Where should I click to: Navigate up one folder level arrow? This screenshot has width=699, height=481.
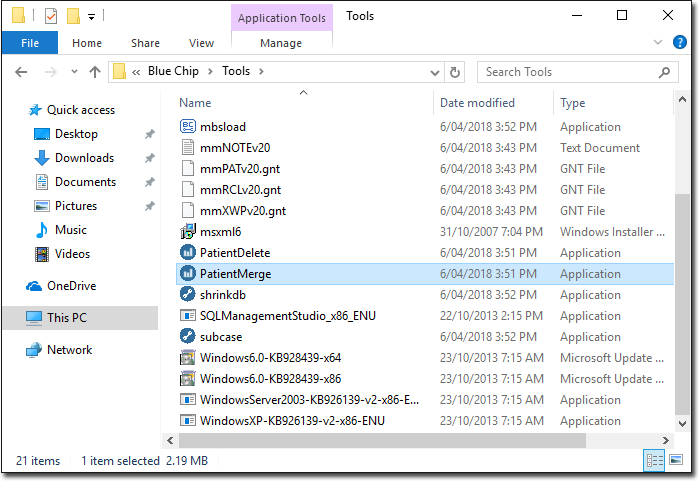tap(95, 72)
